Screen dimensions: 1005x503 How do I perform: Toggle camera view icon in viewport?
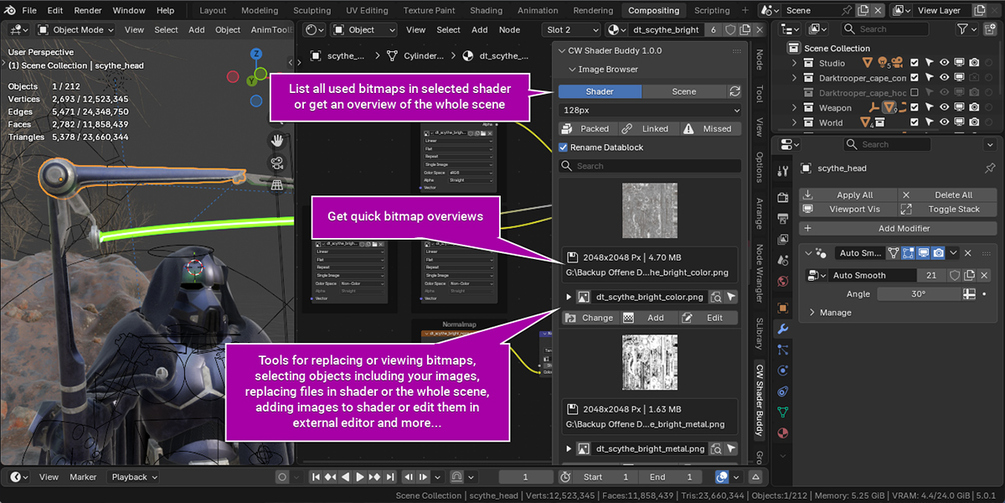click(277, 163)
